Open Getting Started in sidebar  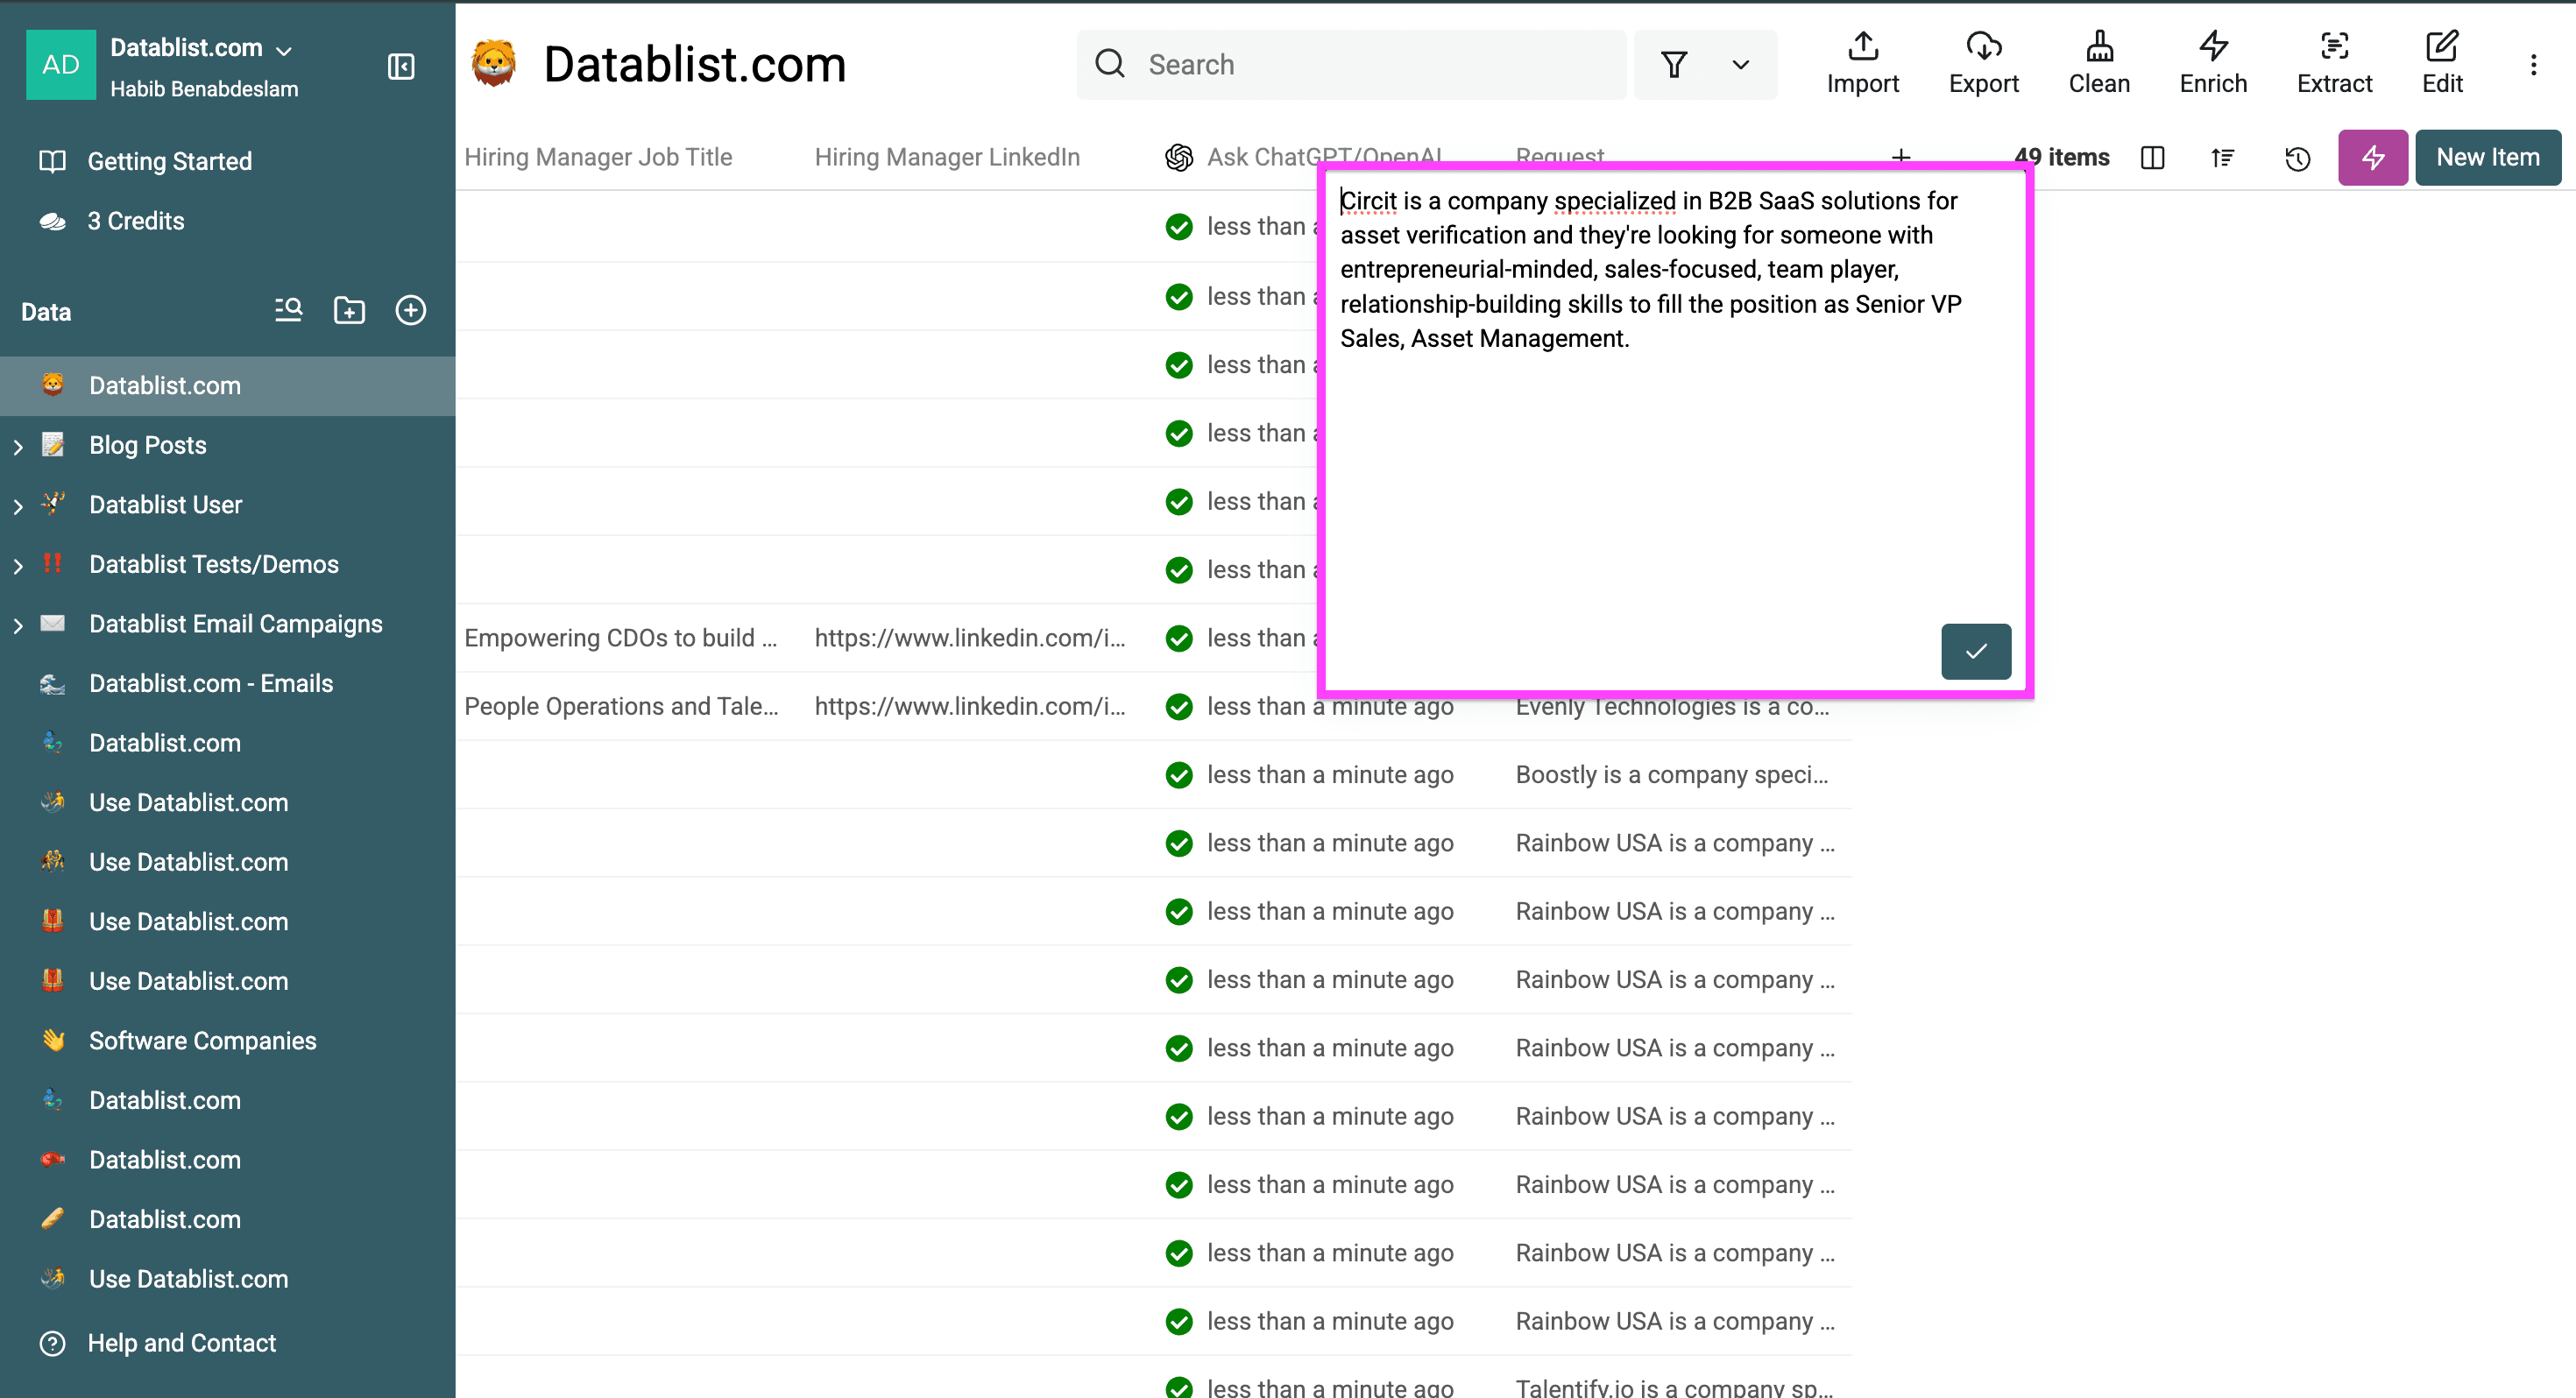click(x=169, y=161)
